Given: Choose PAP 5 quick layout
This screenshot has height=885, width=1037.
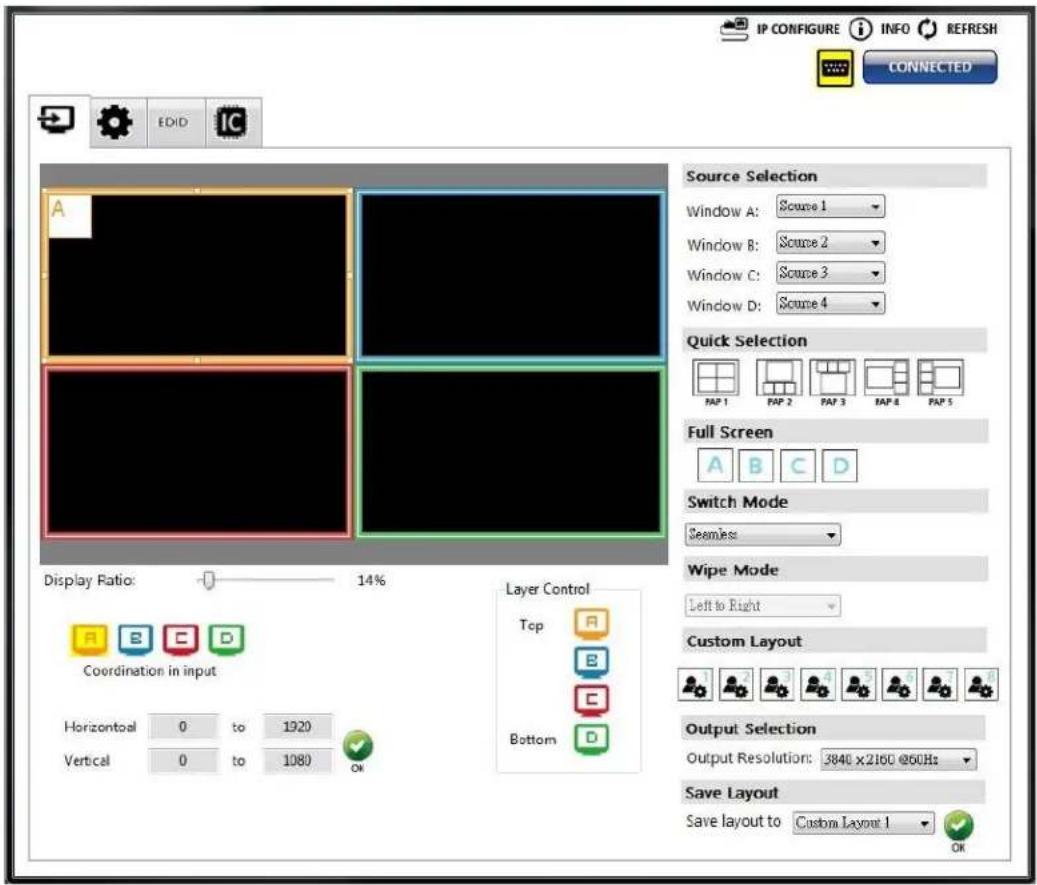Looking at the screenshot, I should pos(940,382).
